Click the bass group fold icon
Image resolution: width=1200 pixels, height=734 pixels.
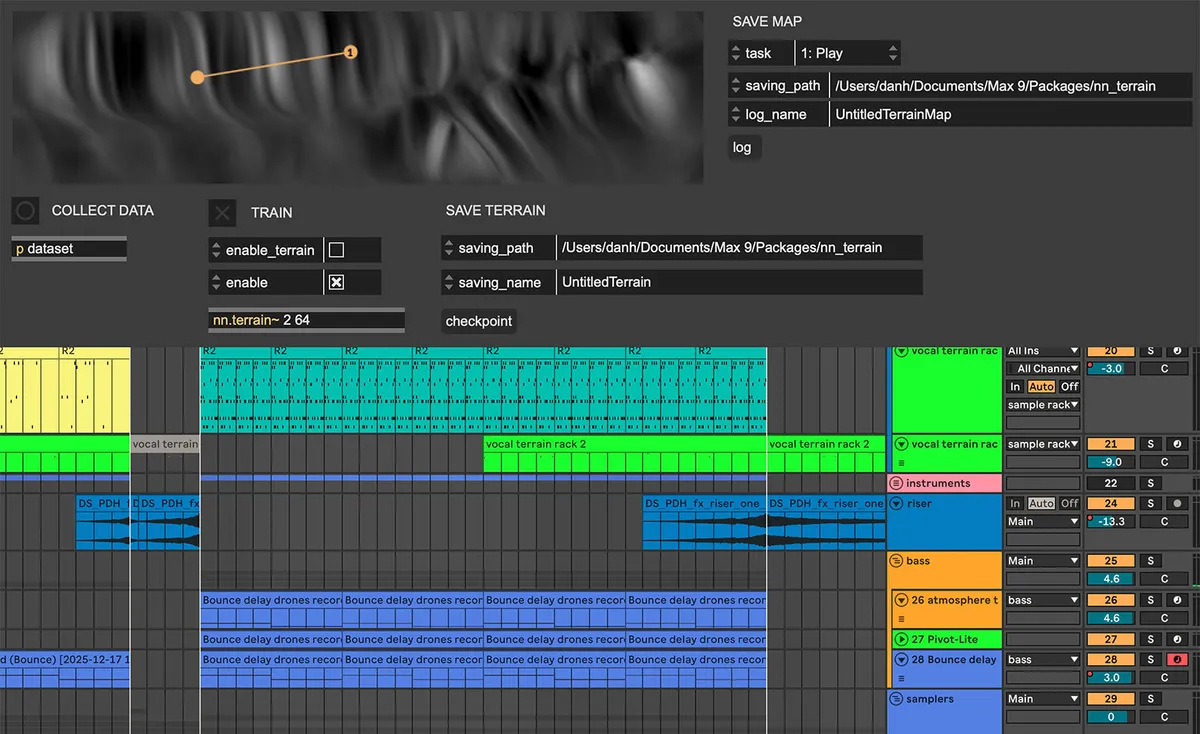click(897, 562)
